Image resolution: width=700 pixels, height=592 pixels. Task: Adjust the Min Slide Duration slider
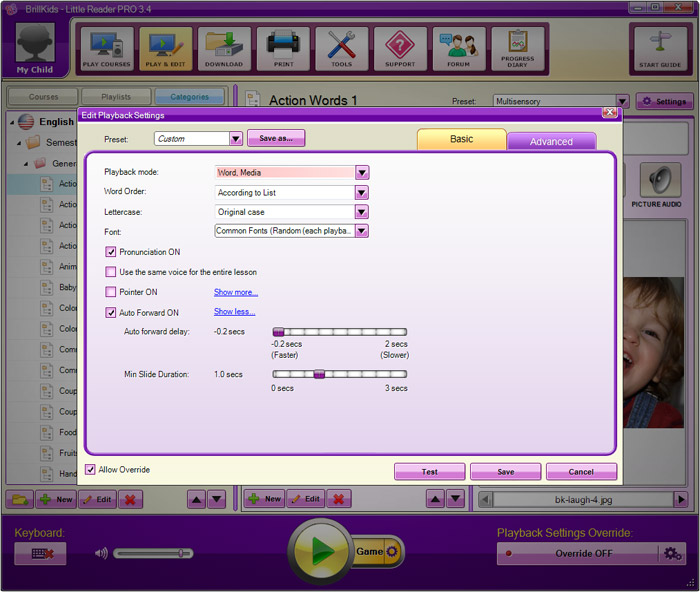coord(319,374)
